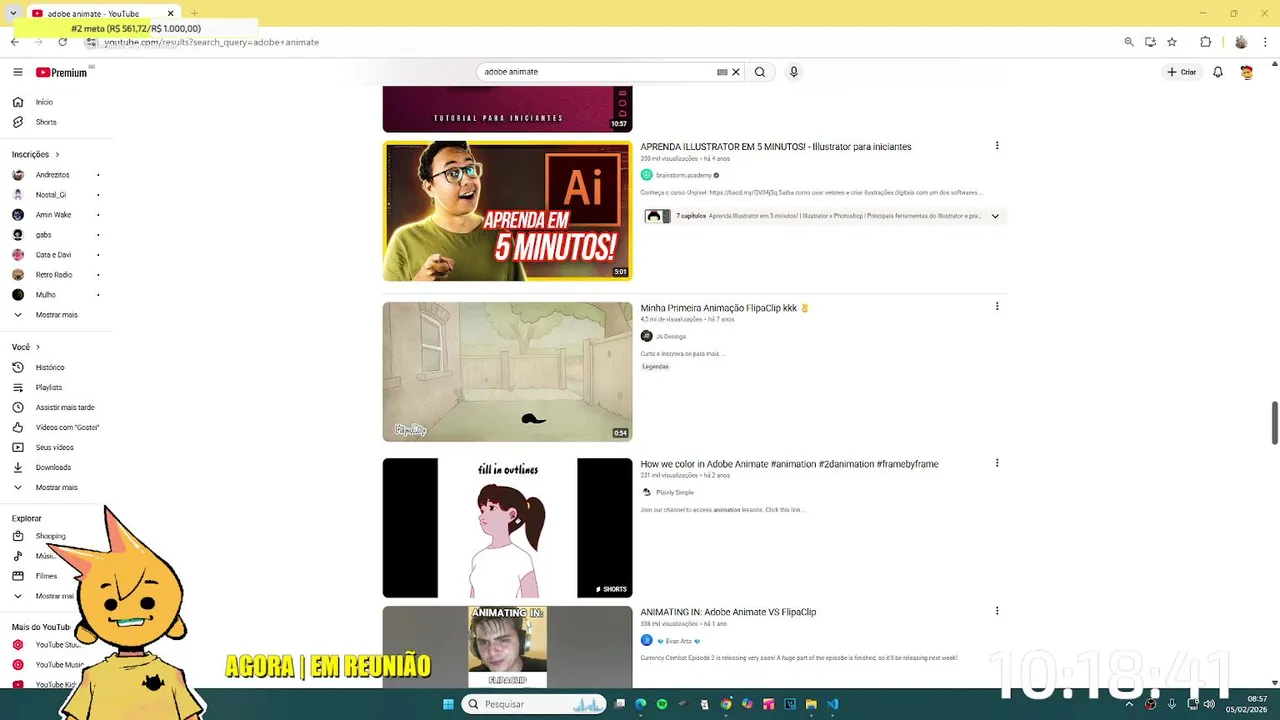Open more options for Illustrator video
This screenshot has height=720, width=1280.
coord(997,146)
